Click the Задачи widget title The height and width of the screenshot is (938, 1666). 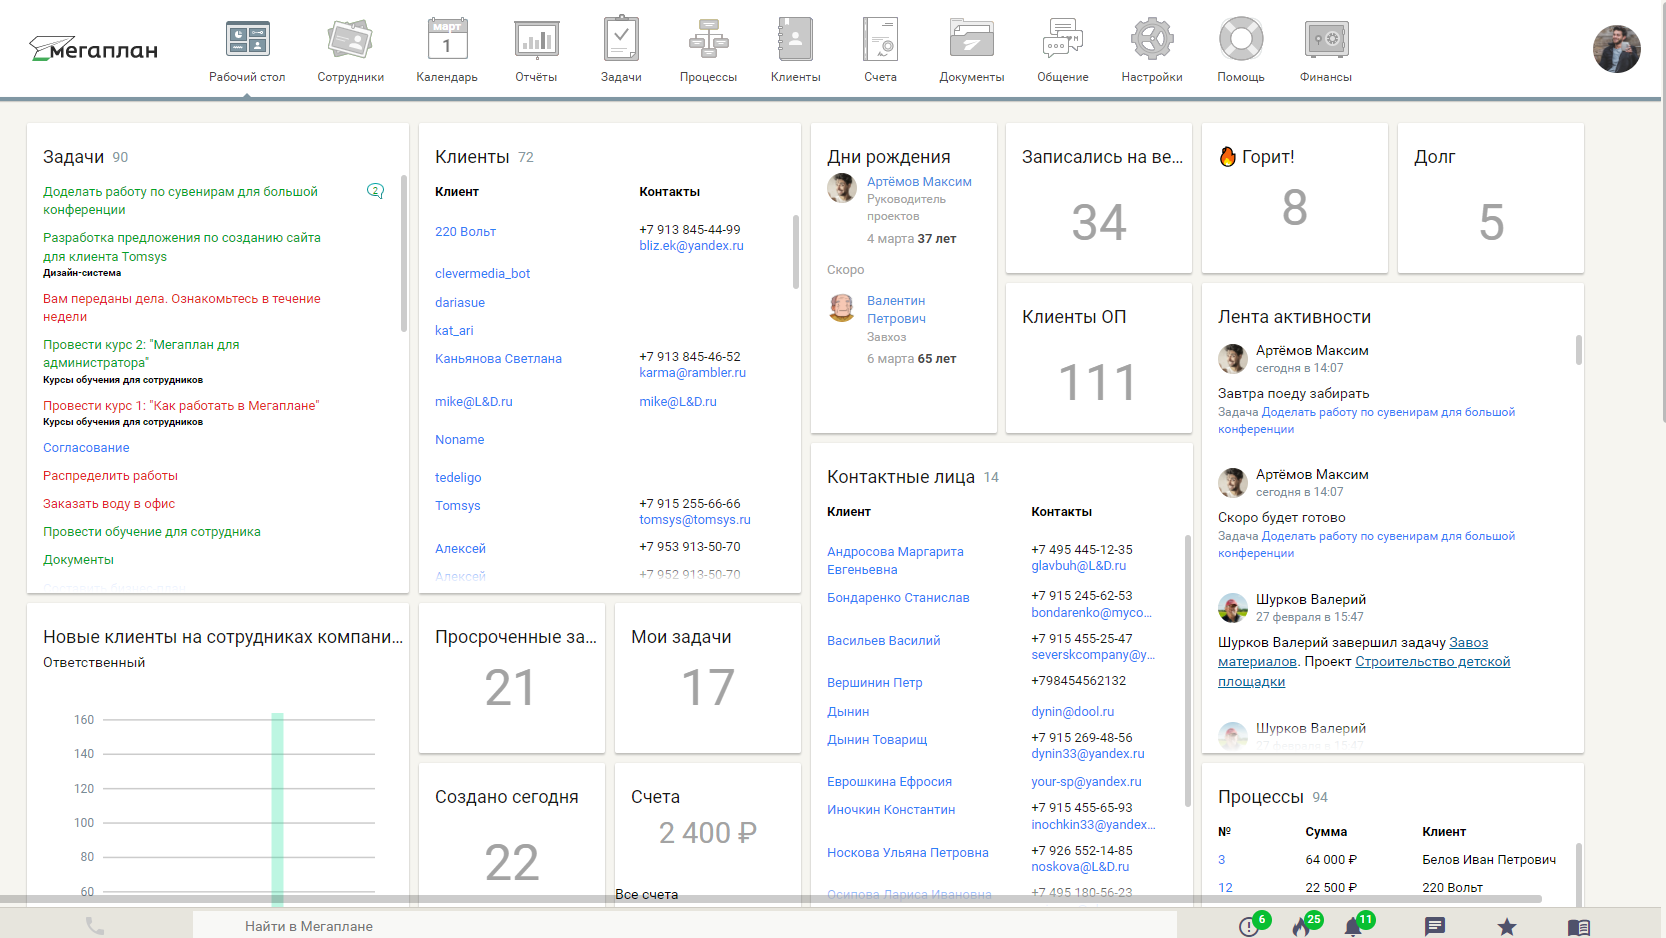click(x=74, y=157)
